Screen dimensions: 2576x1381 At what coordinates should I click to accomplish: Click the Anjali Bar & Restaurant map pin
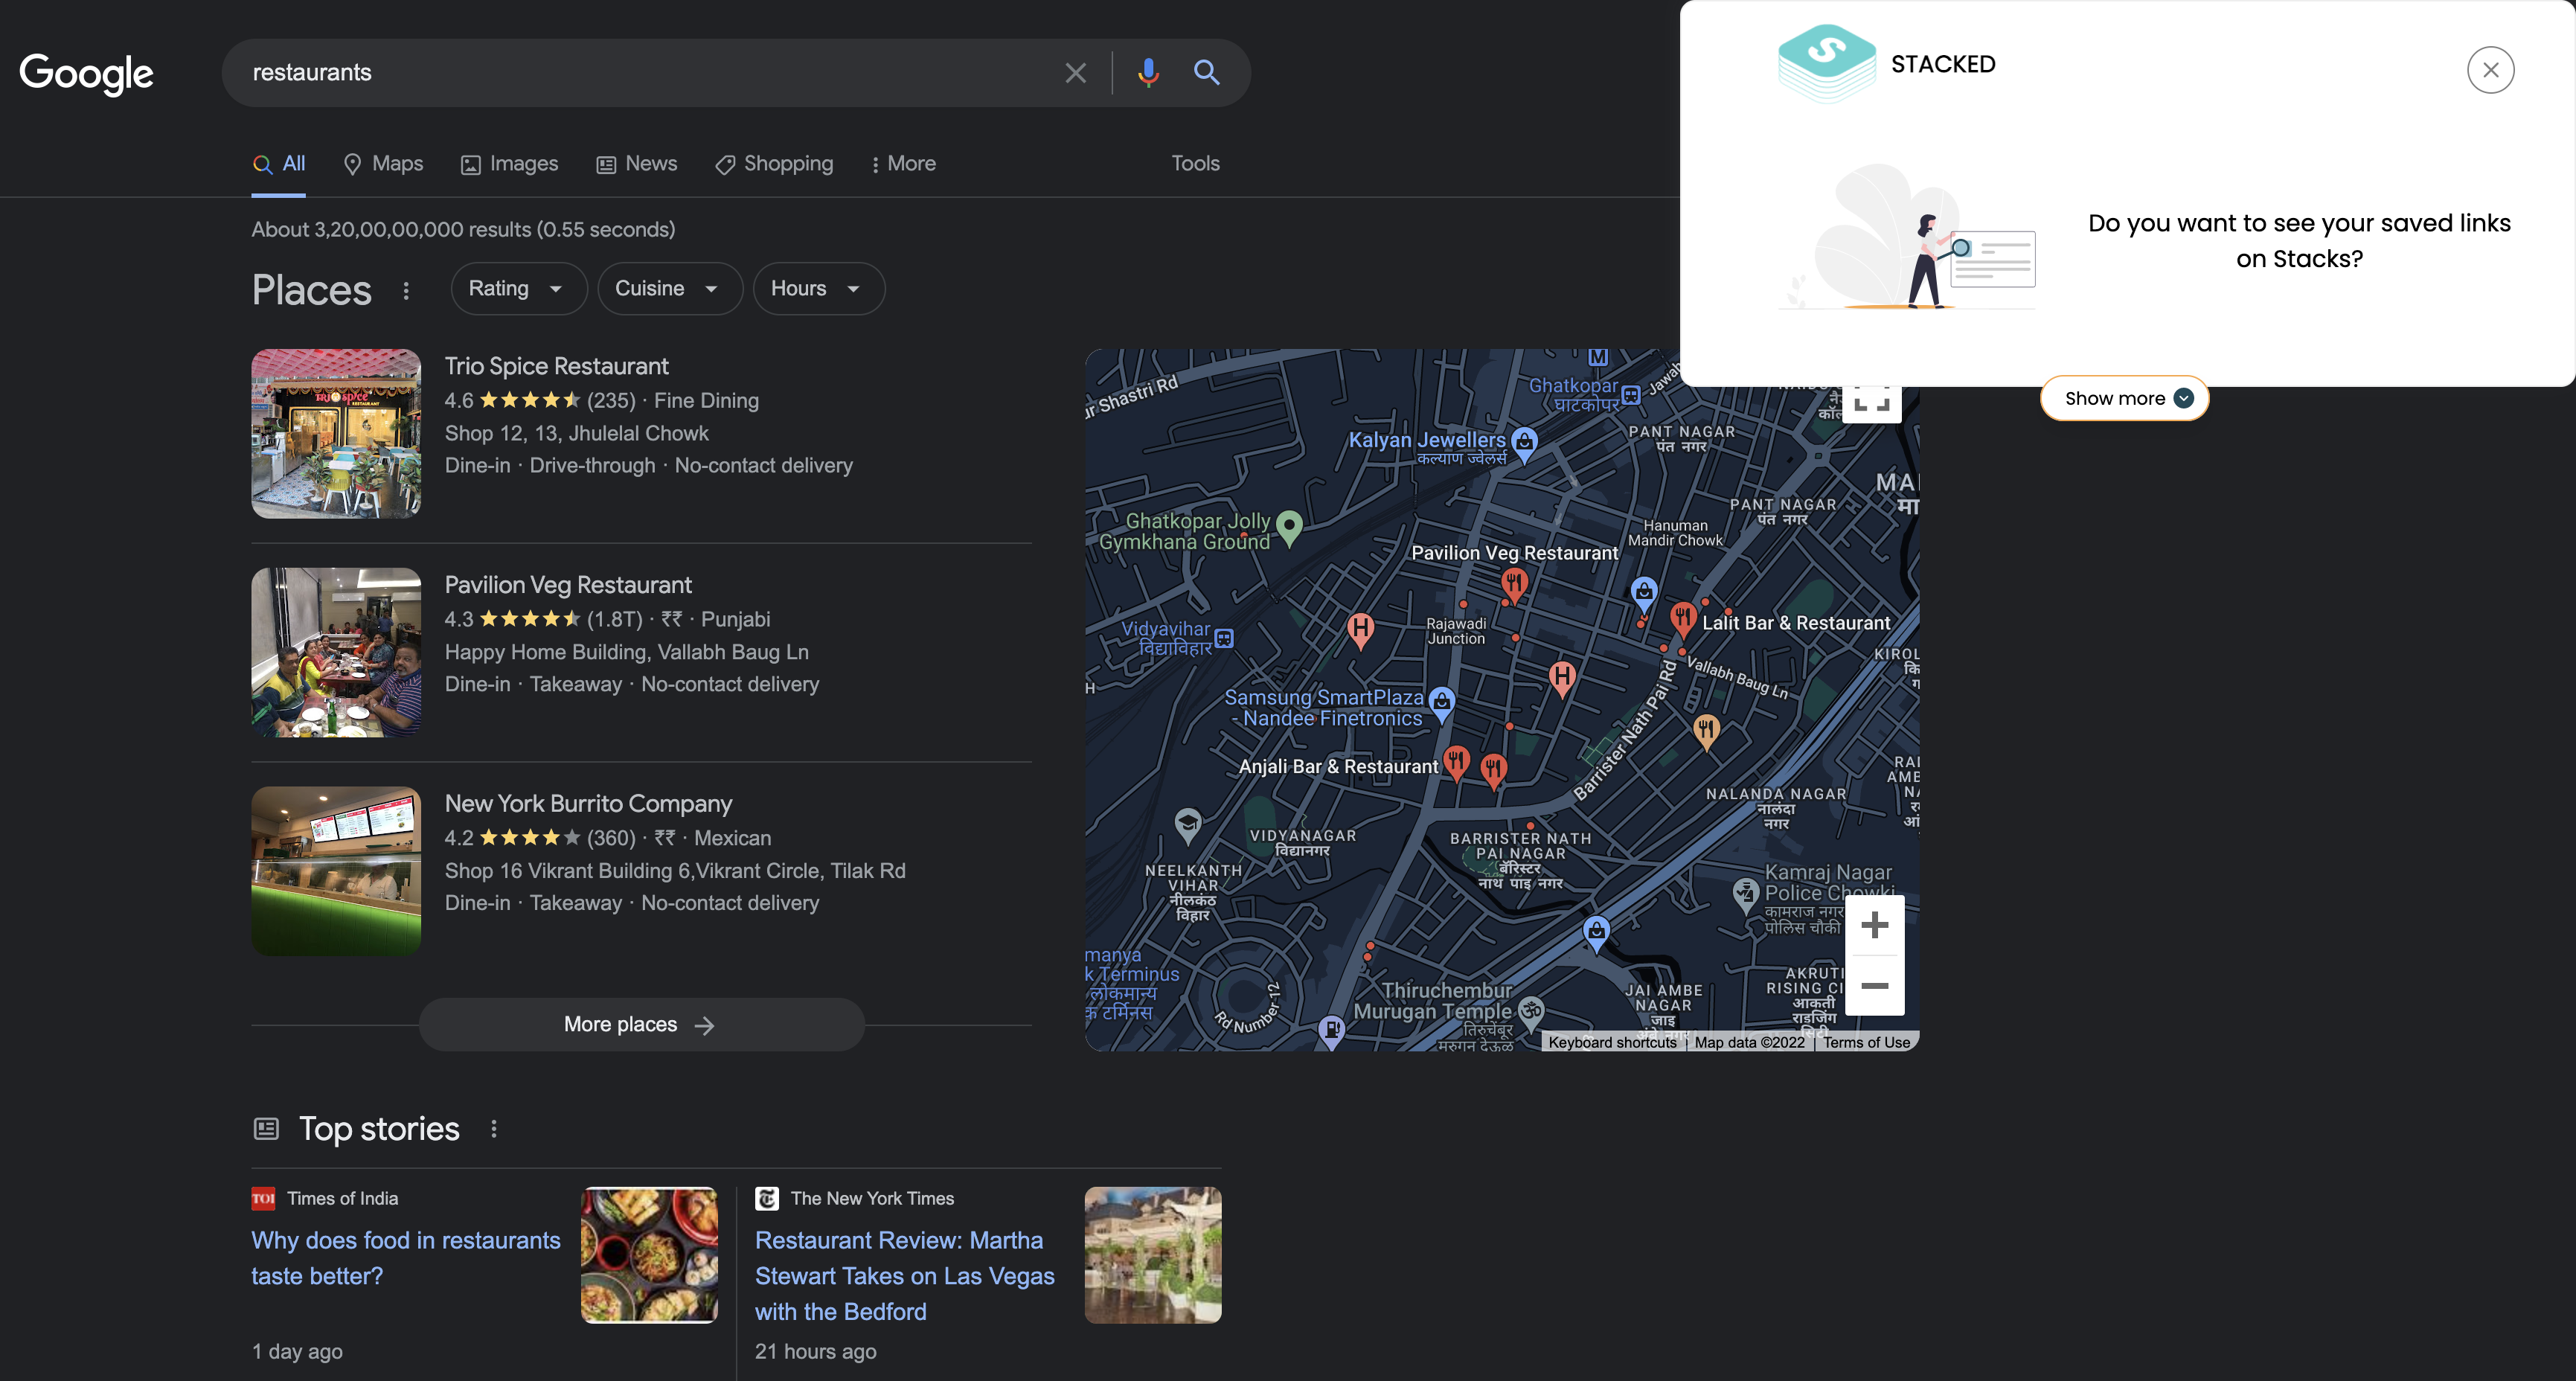click(x=1456, y=763)
